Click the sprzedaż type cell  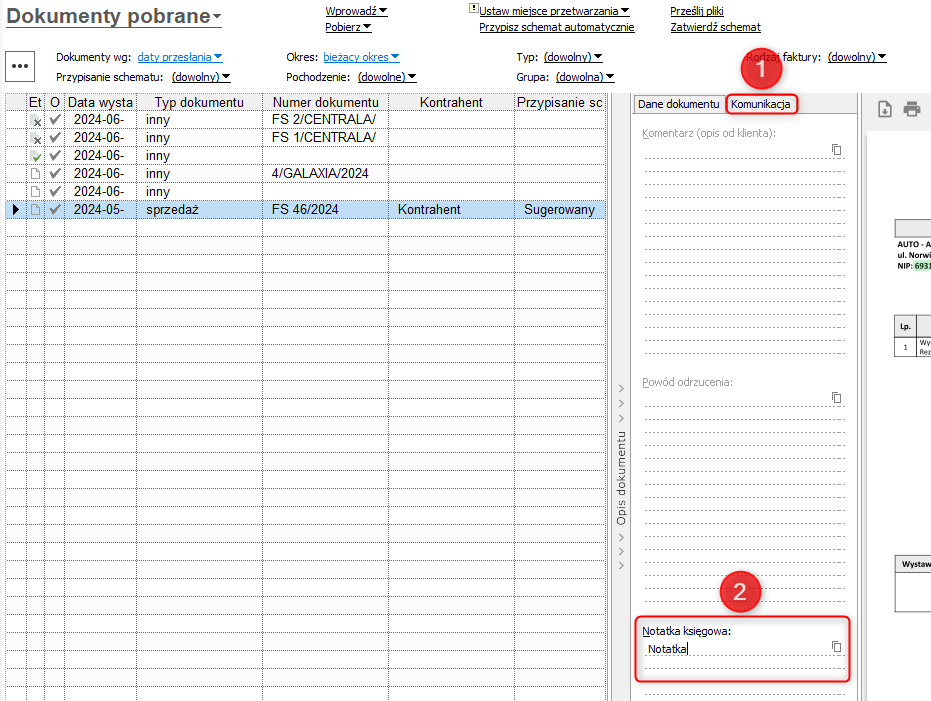coord(200,210)
